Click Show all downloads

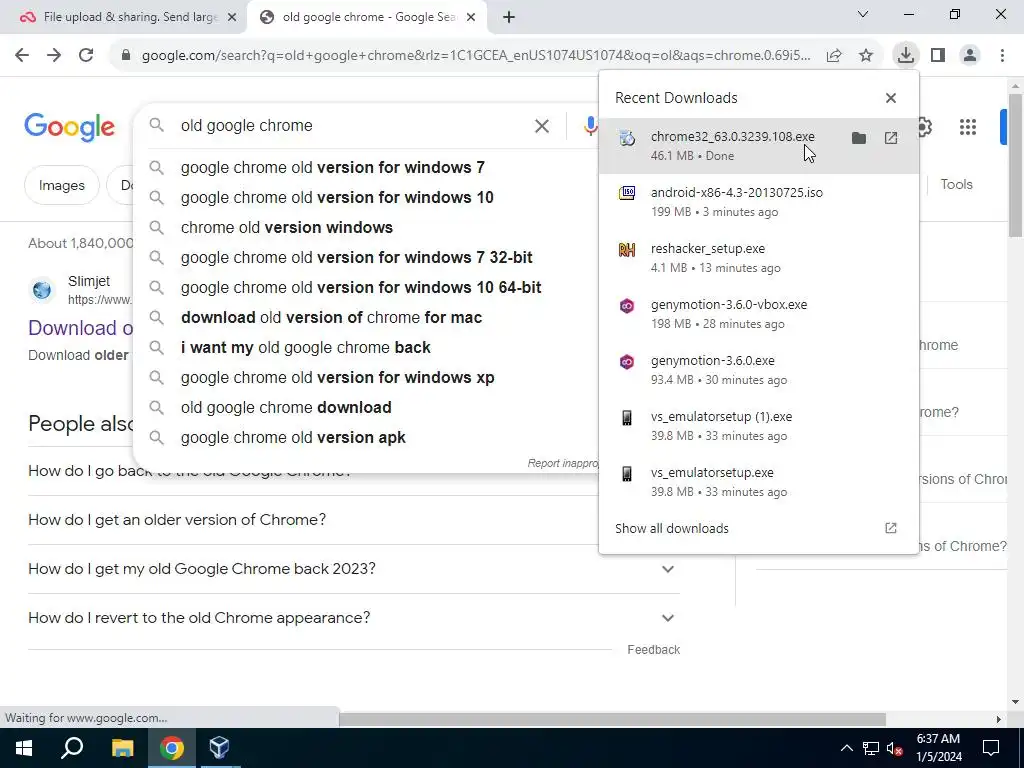tap(759, 528)
